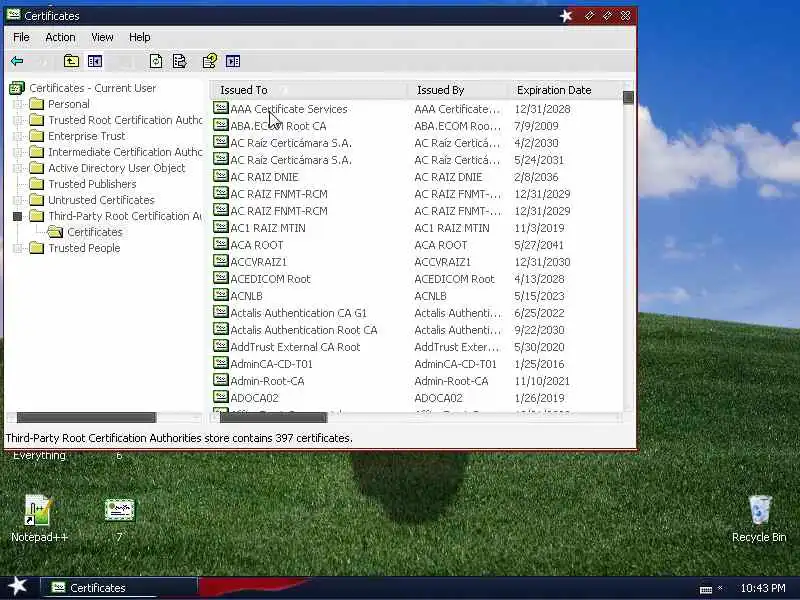The height and width of the screenshot is (600, 800).
Task: Sort by the Issued By column header
Action: click(457, 90)
